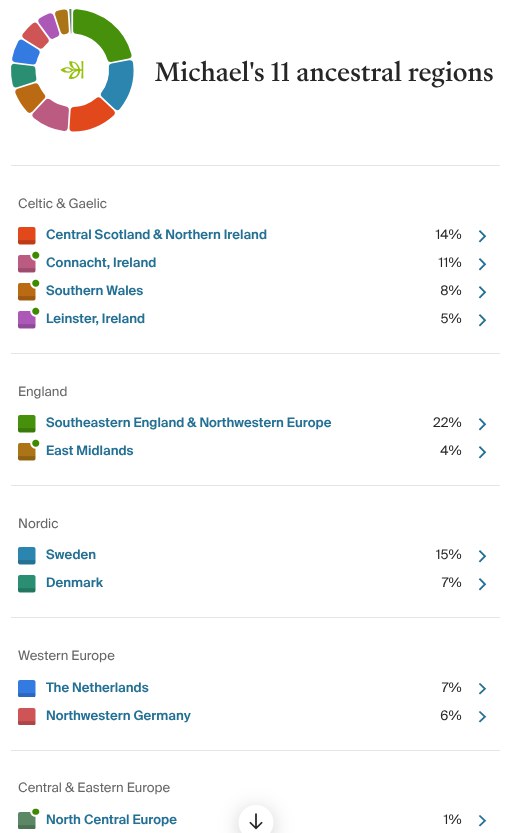Open Southeastern England & Northwestern Europe link
Viewport: 506px width, 833px height.
(x=188, y=422)
